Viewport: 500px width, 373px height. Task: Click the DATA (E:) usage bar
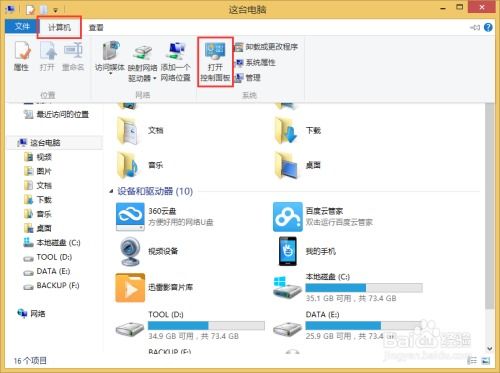[x=364, y=325]
